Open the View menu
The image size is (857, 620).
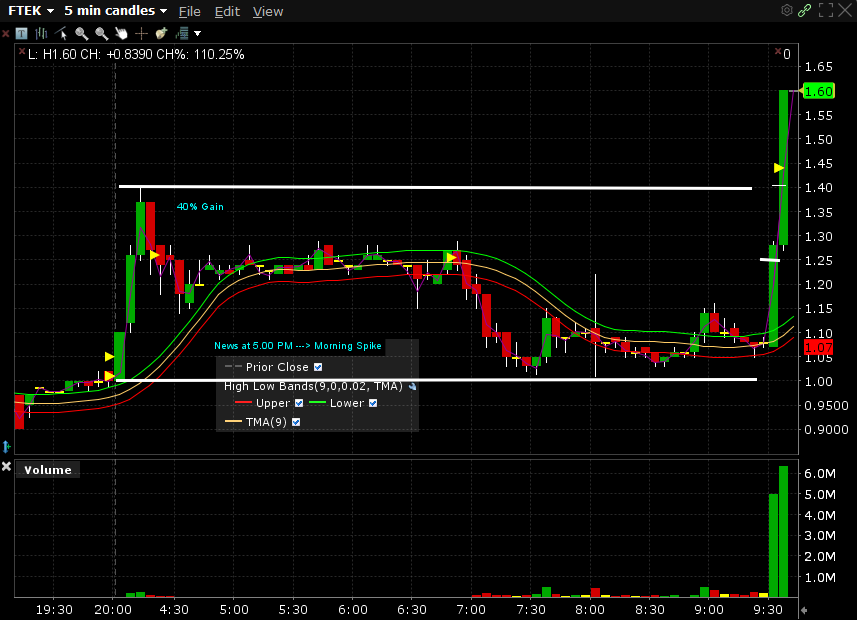pos(268,11)
